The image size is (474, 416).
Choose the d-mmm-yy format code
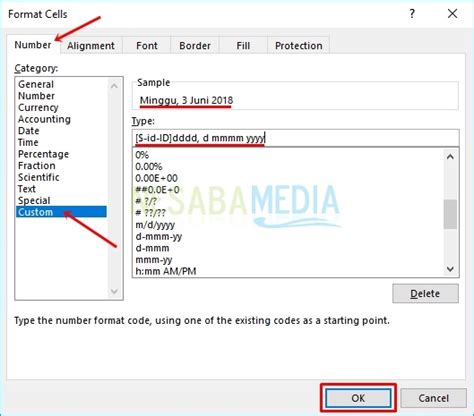pyautogui.click(x=288, y=237)
